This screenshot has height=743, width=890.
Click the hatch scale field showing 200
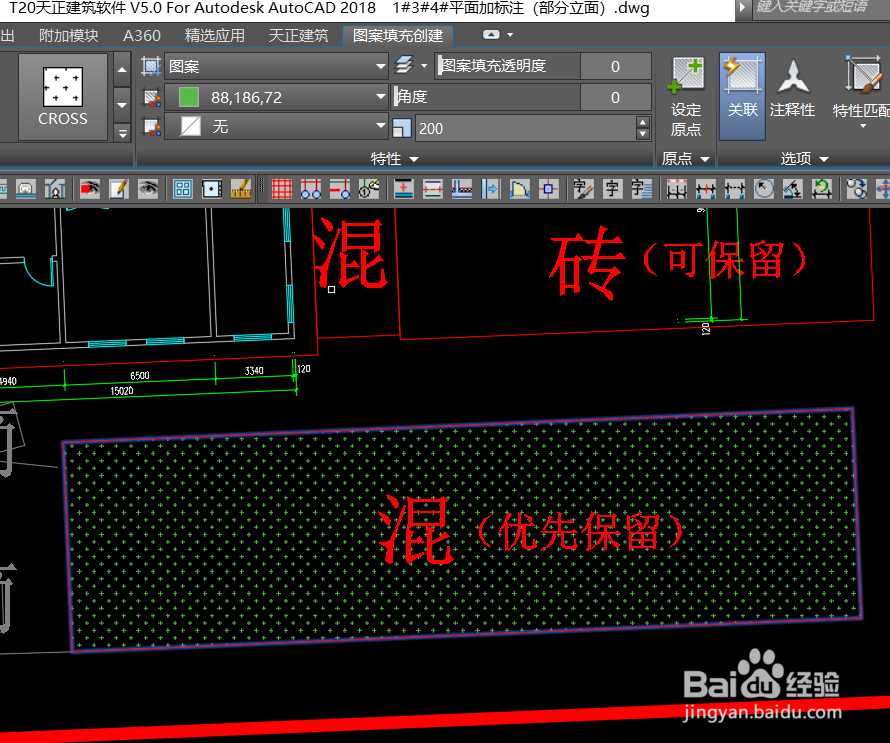pos(525,128)
